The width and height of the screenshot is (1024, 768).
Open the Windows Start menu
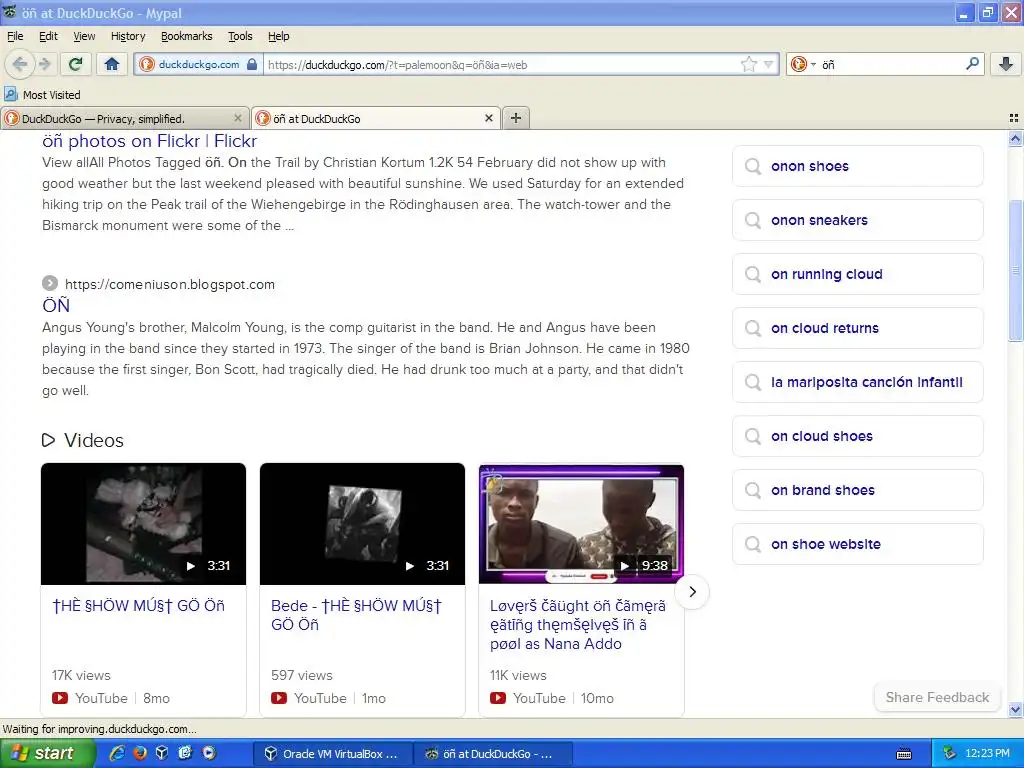[x=47, y=754]
